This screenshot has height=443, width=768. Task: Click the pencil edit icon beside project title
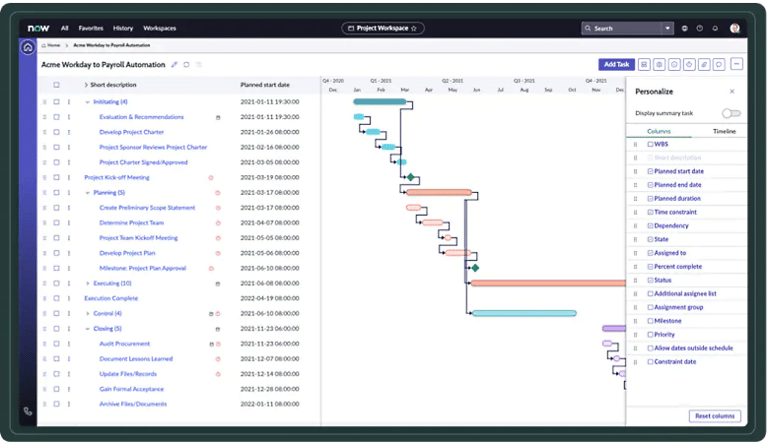tap(174, 65)
